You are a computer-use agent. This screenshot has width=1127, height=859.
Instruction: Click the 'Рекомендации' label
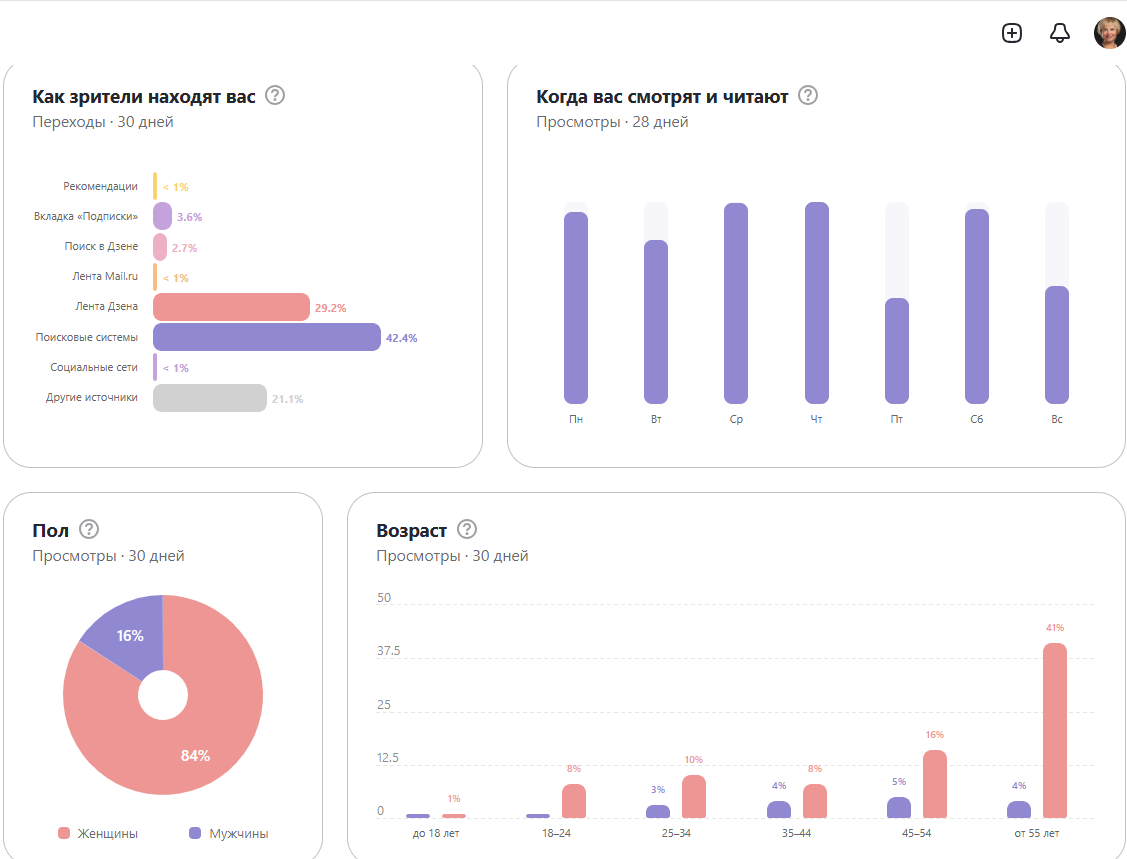pos(101,186)
